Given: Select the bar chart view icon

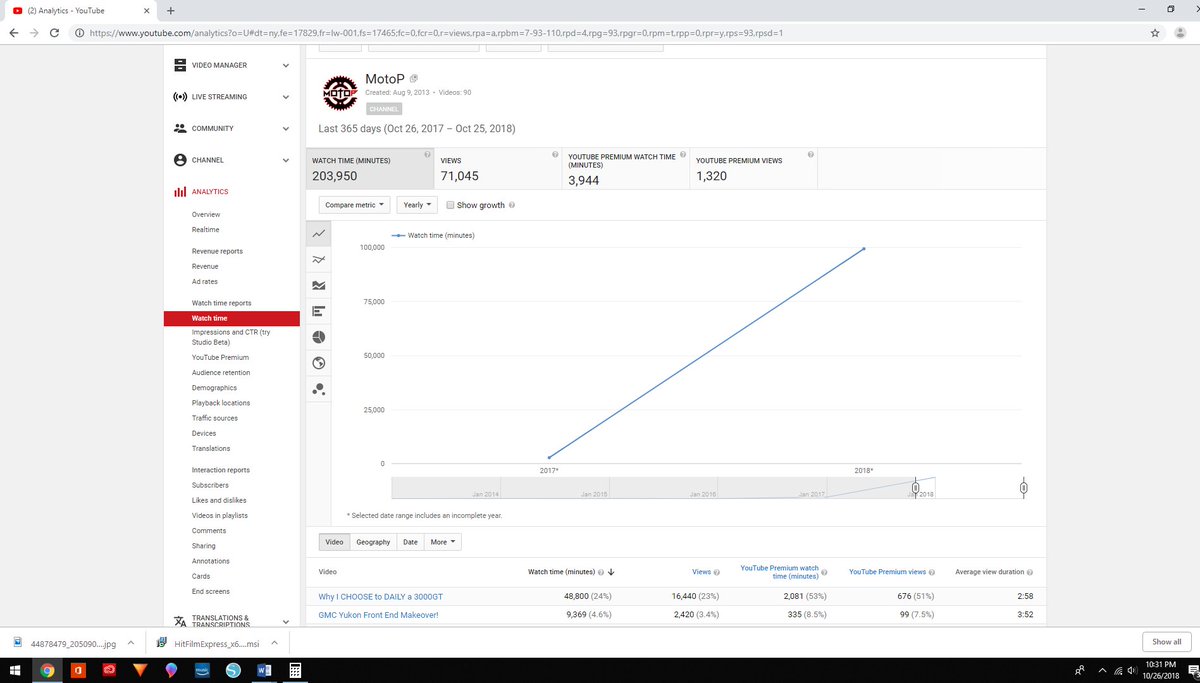Looking at the screenshot, I should 319,311.
